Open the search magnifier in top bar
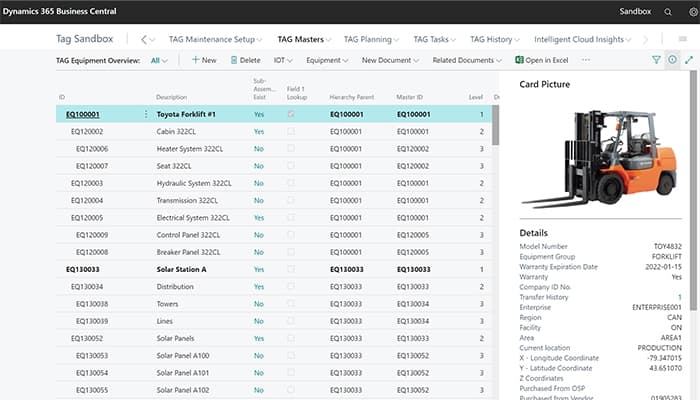 point(667,12)
